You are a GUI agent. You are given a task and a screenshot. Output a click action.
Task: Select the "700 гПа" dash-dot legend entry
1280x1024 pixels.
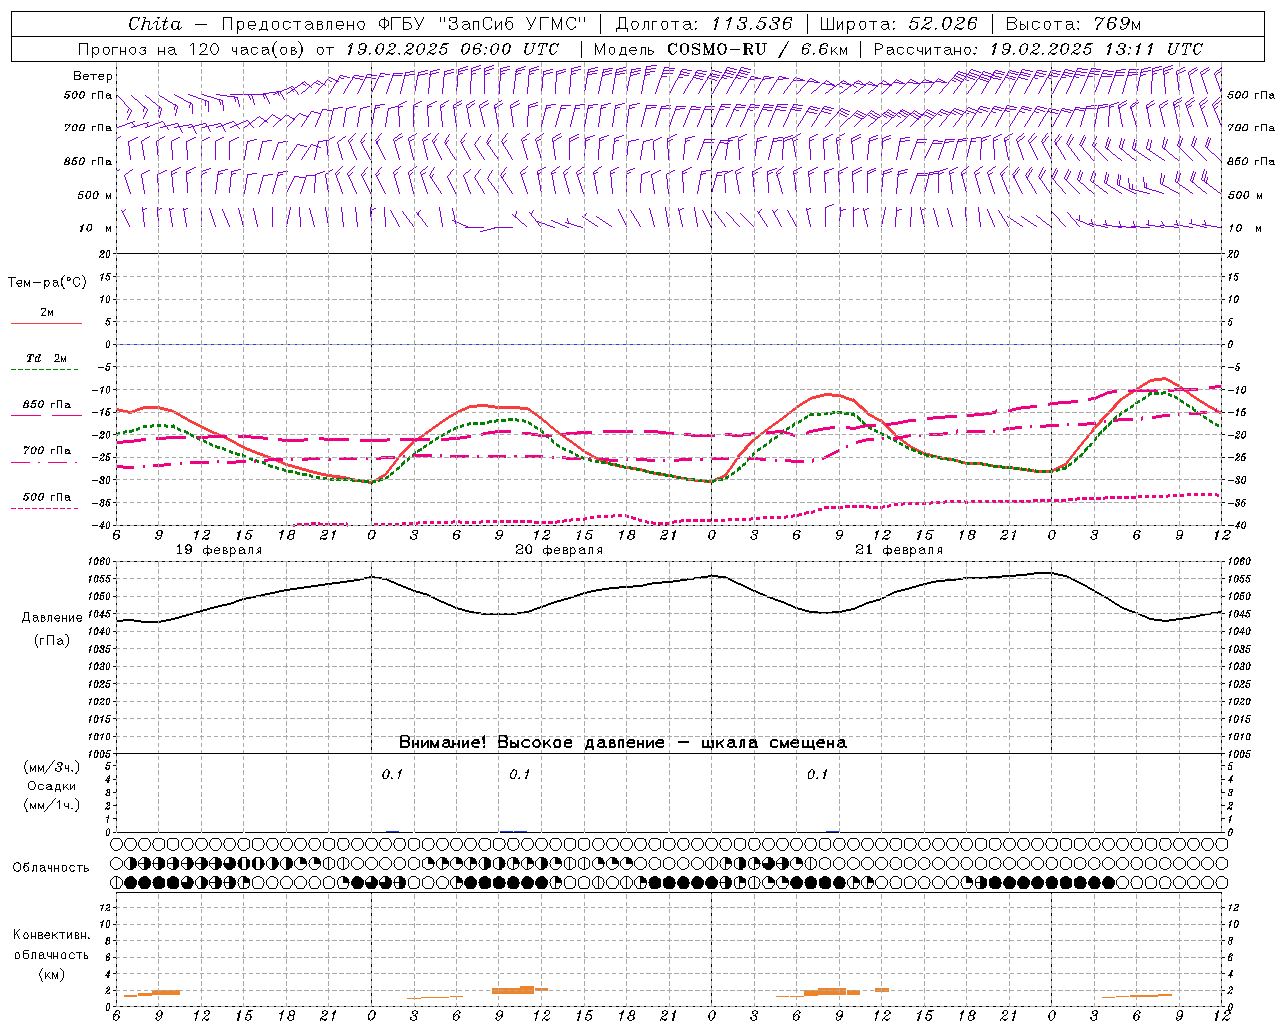(x=47, y=450)
